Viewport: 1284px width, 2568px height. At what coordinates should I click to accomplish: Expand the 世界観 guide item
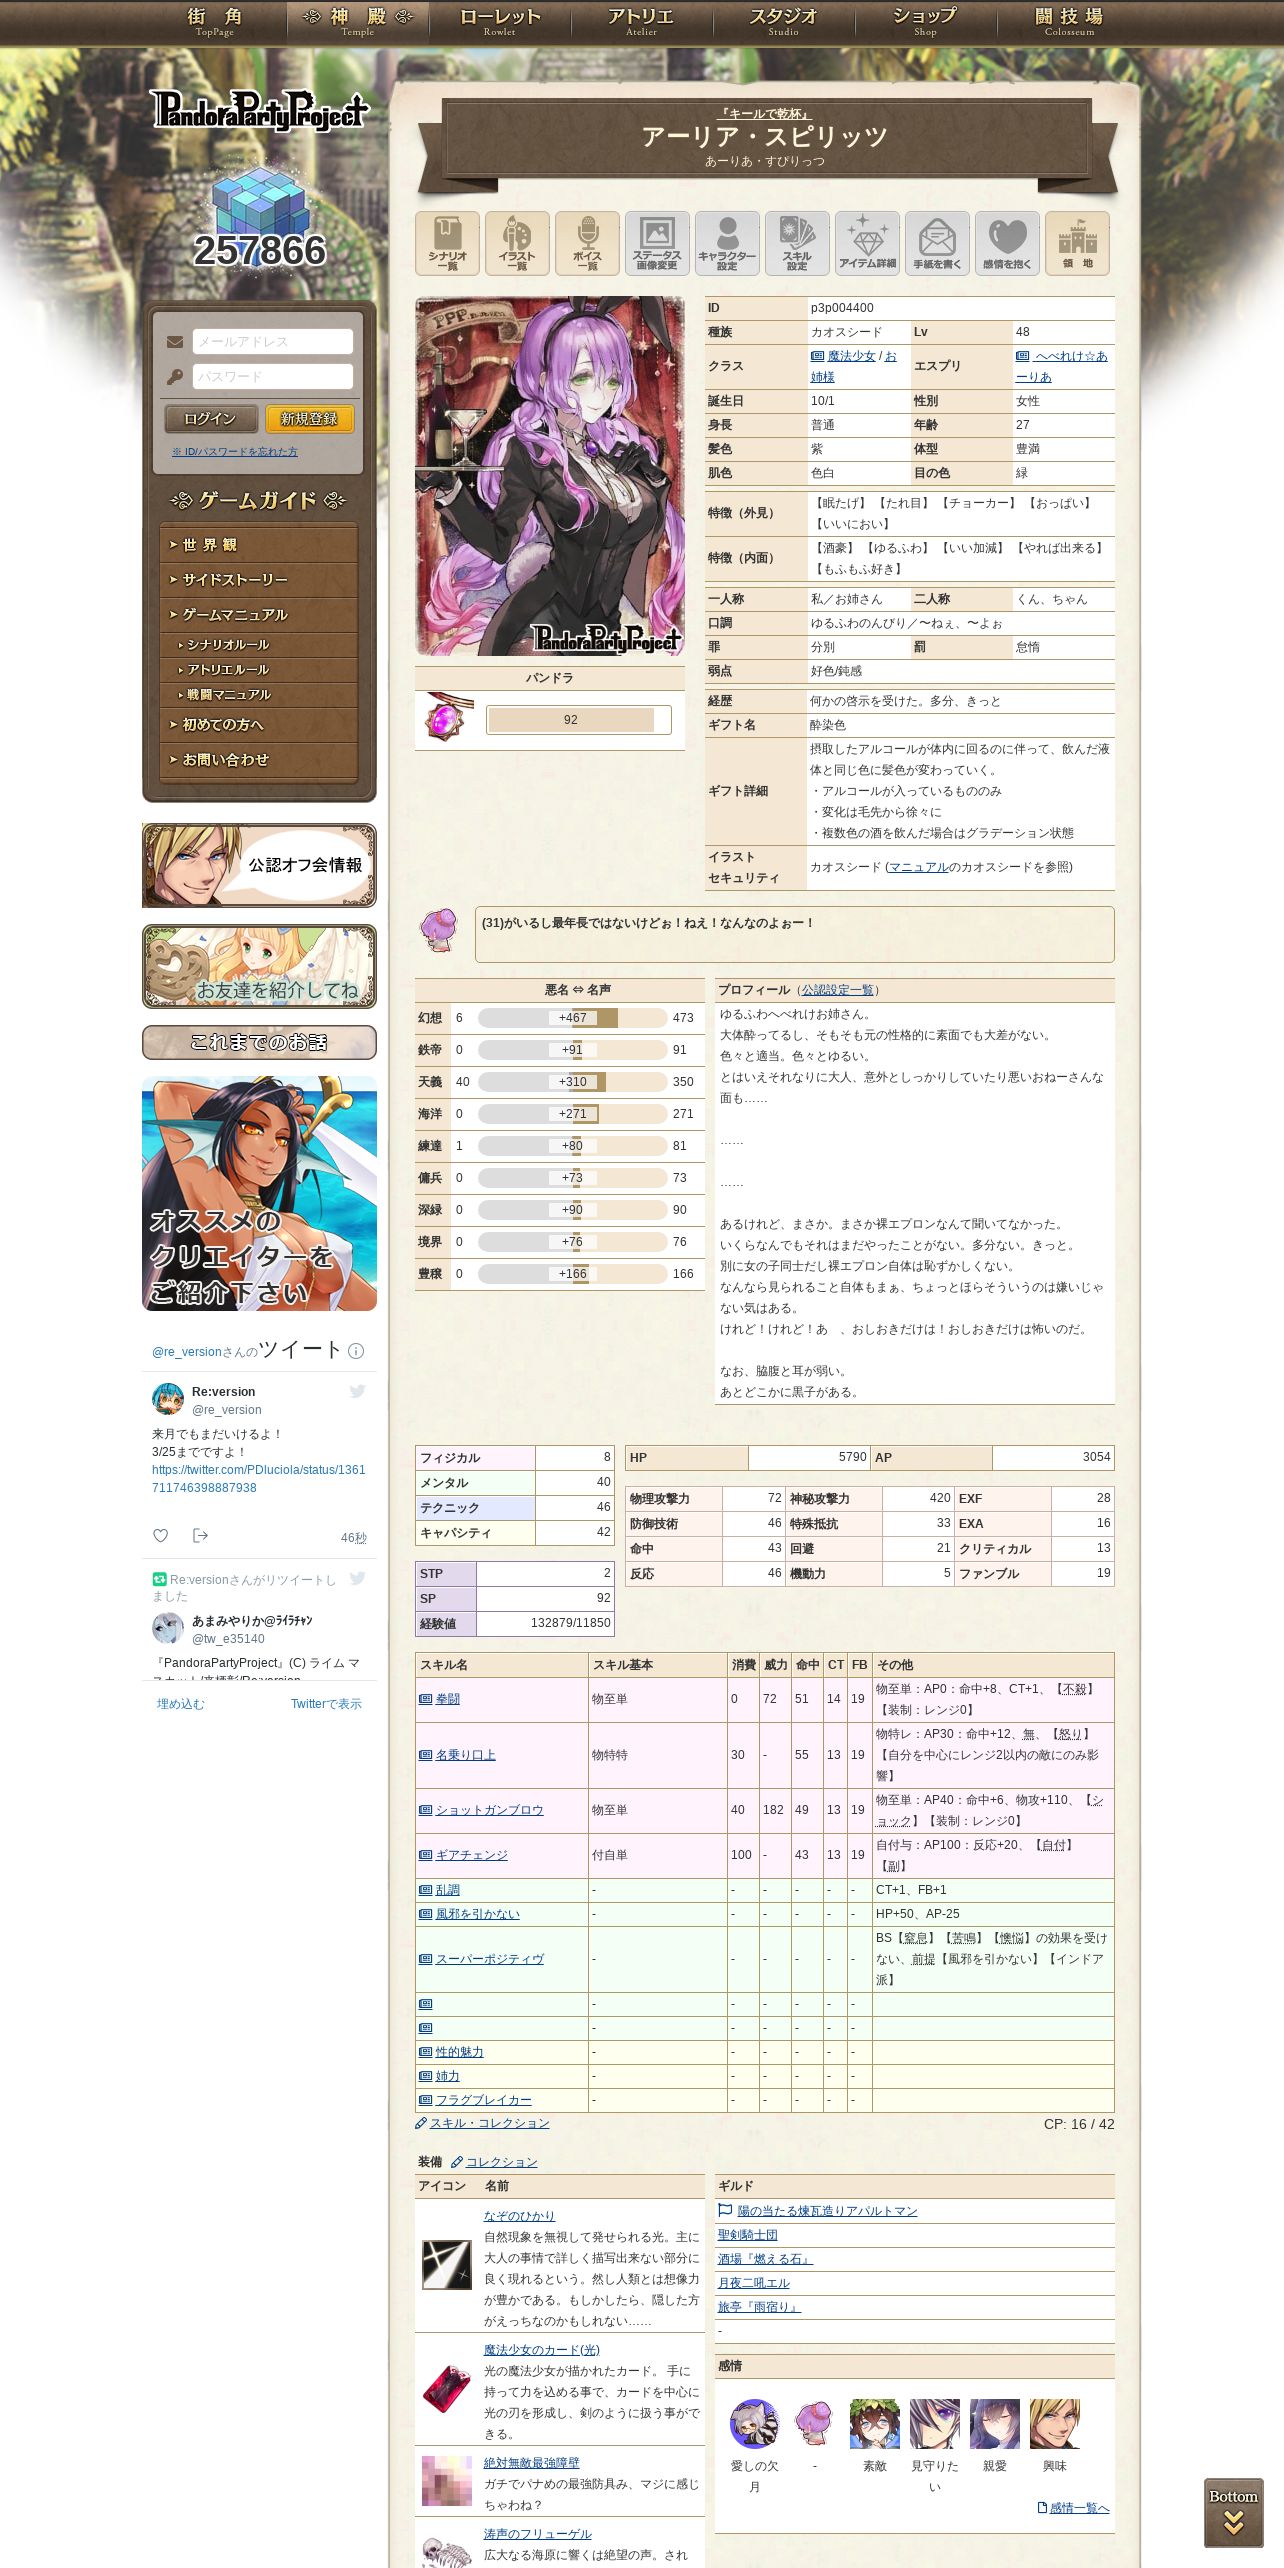pyautogui.click(x=259, y=545)
